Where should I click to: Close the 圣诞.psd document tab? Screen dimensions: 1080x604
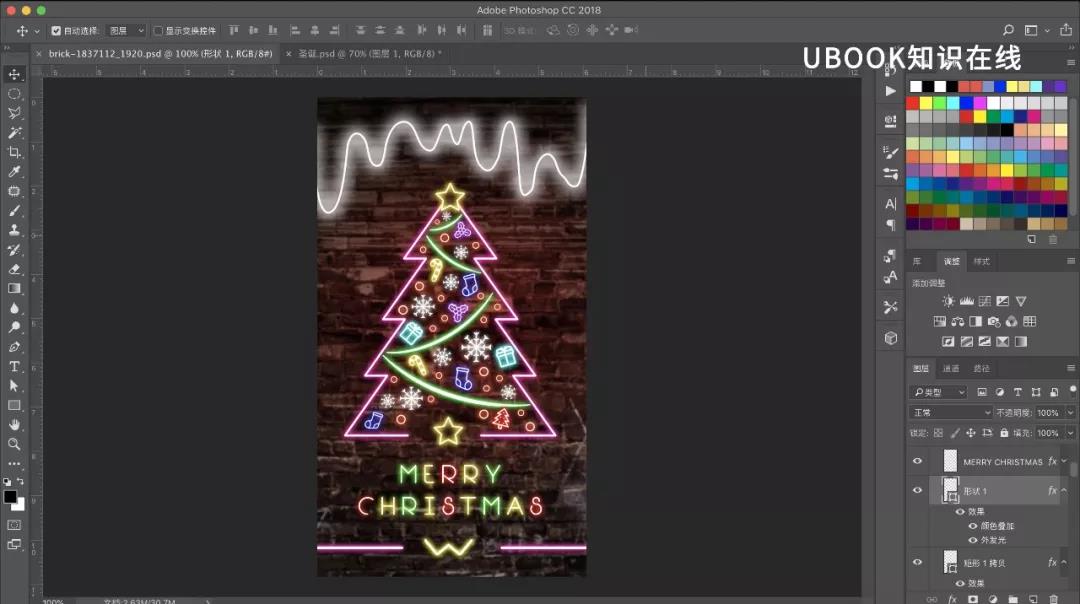tap(289, 53)
